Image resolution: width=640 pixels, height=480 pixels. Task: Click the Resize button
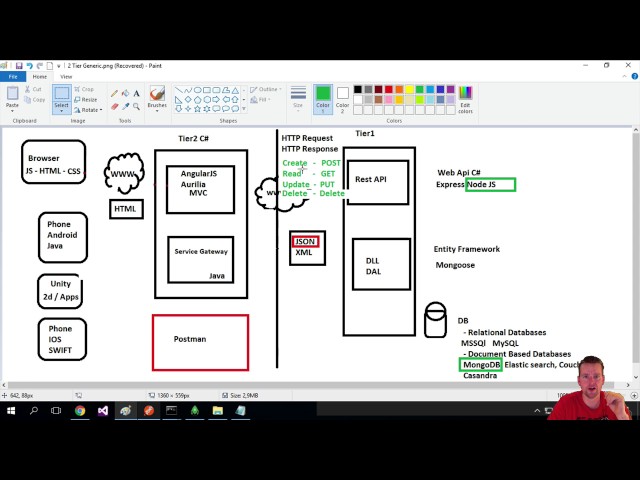[87, 100]
